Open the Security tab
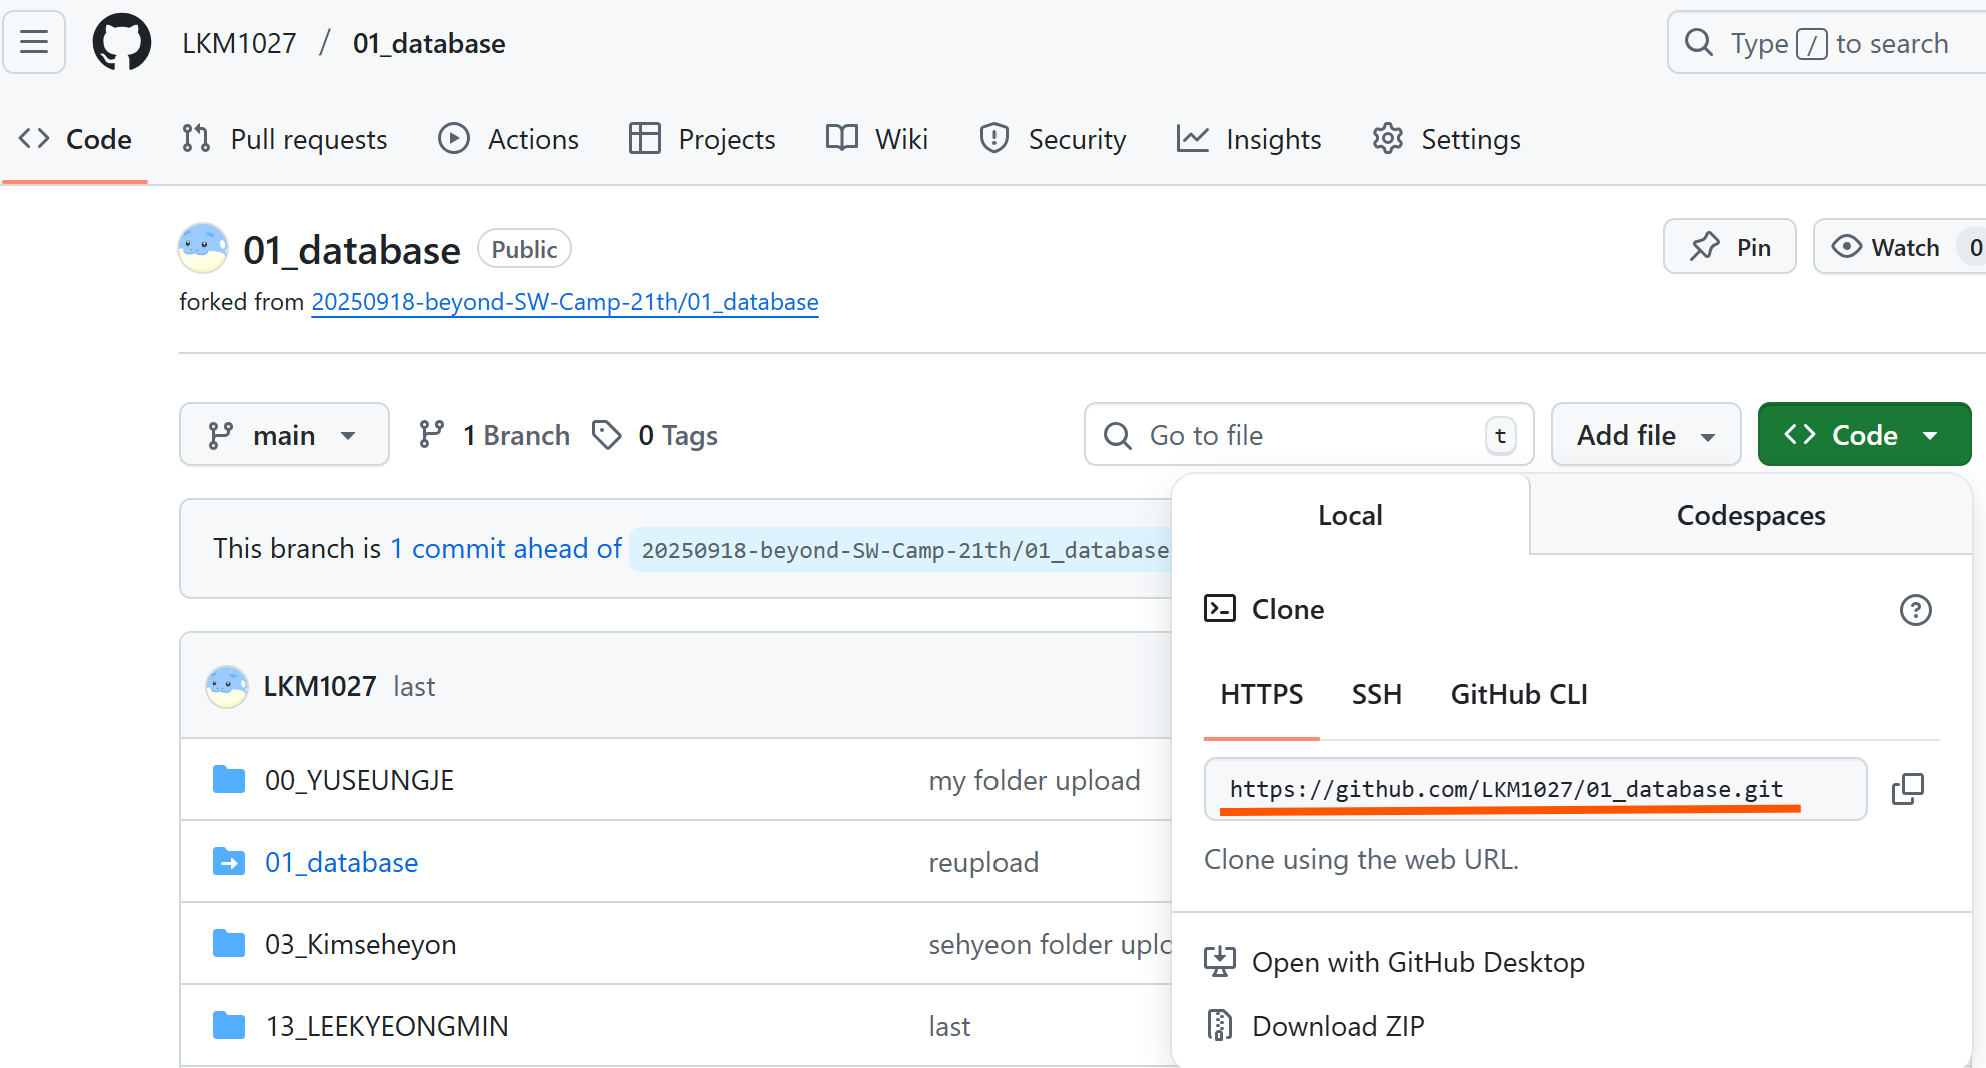Viewport: 1986px width, 1068px height. [1052, 139]
